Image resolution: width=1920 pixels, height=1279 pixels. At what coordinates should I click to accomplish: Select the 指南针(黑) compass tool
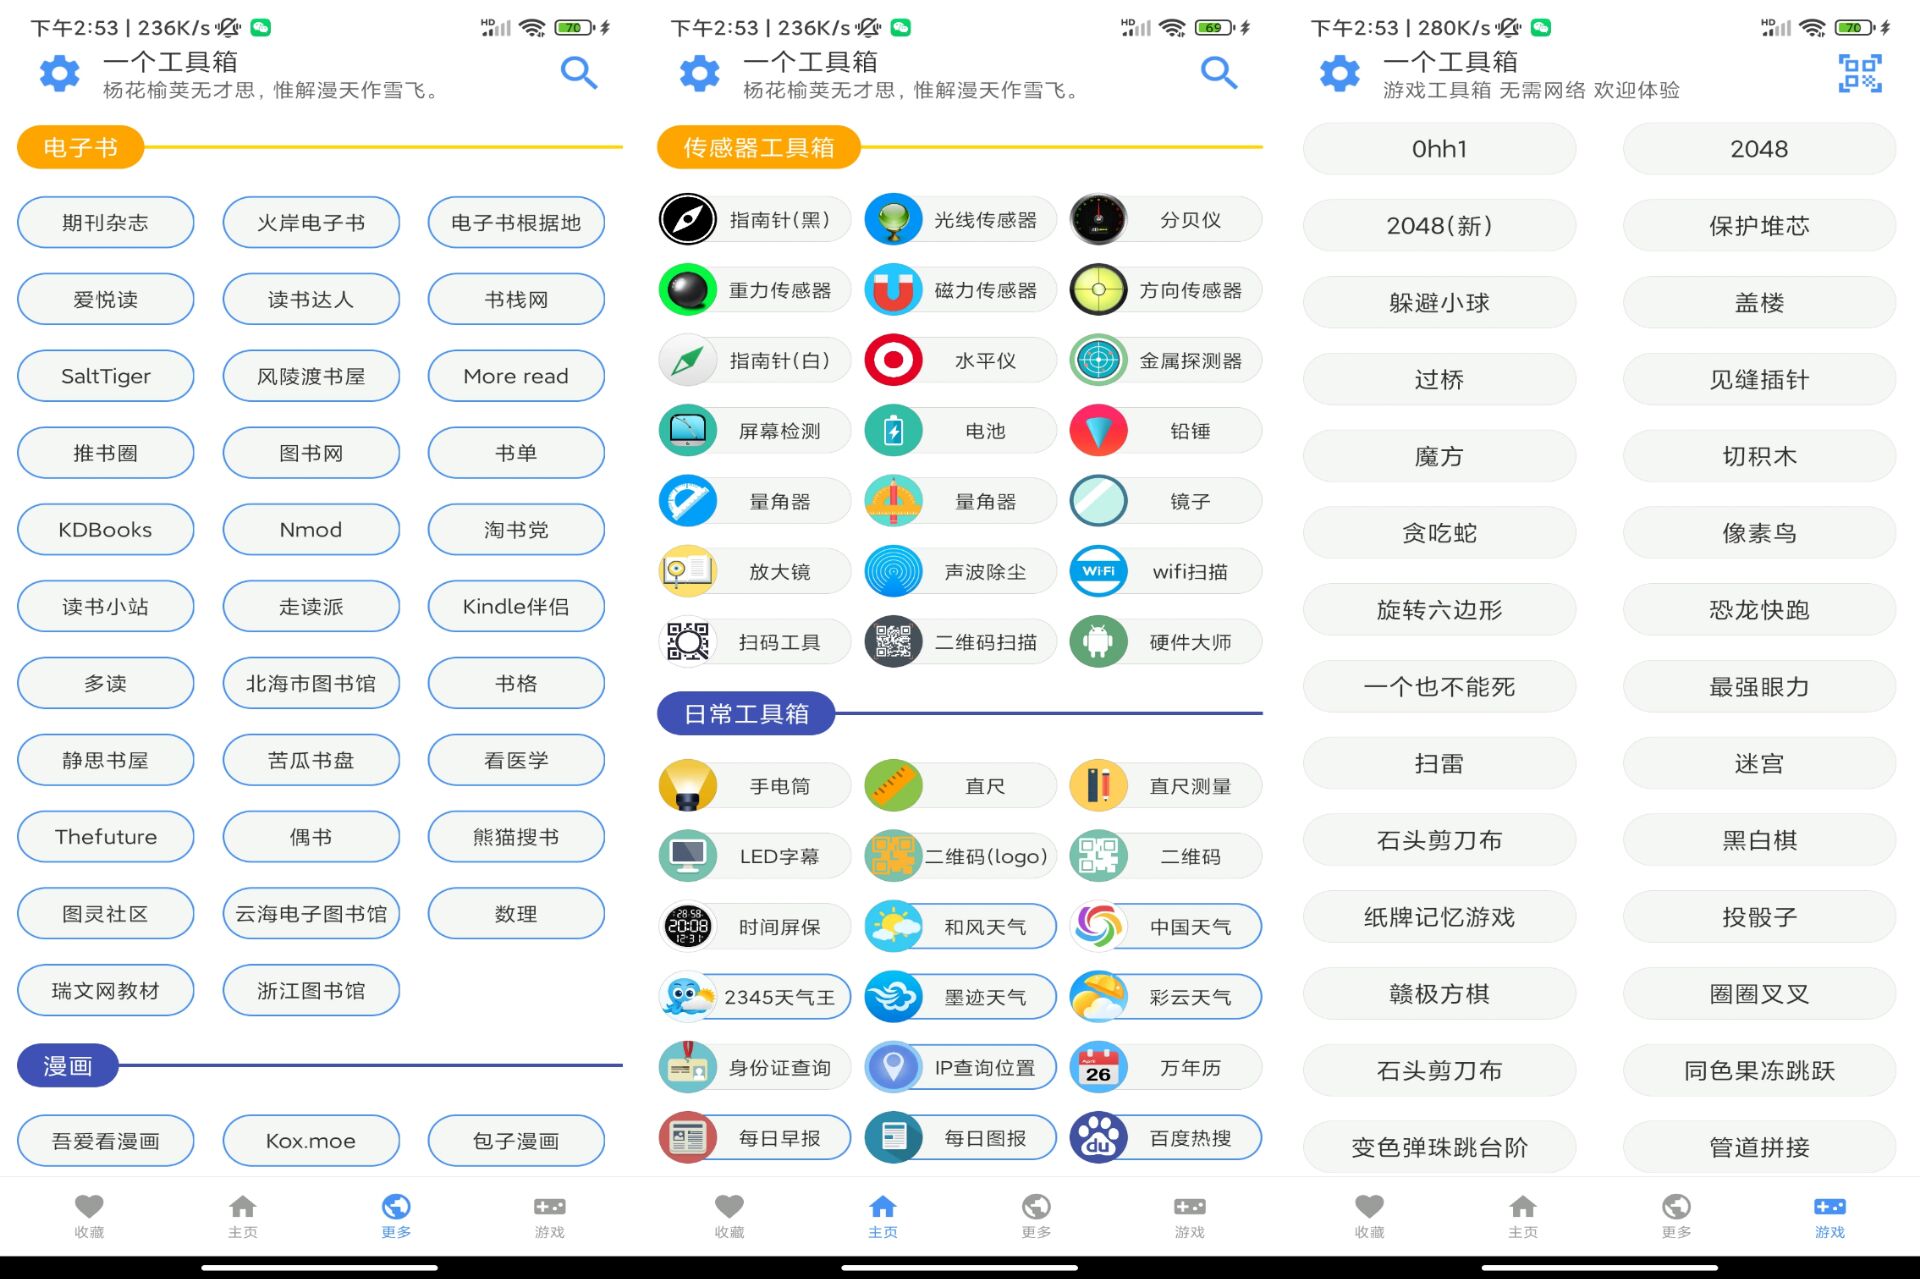(x=753, y=219)
